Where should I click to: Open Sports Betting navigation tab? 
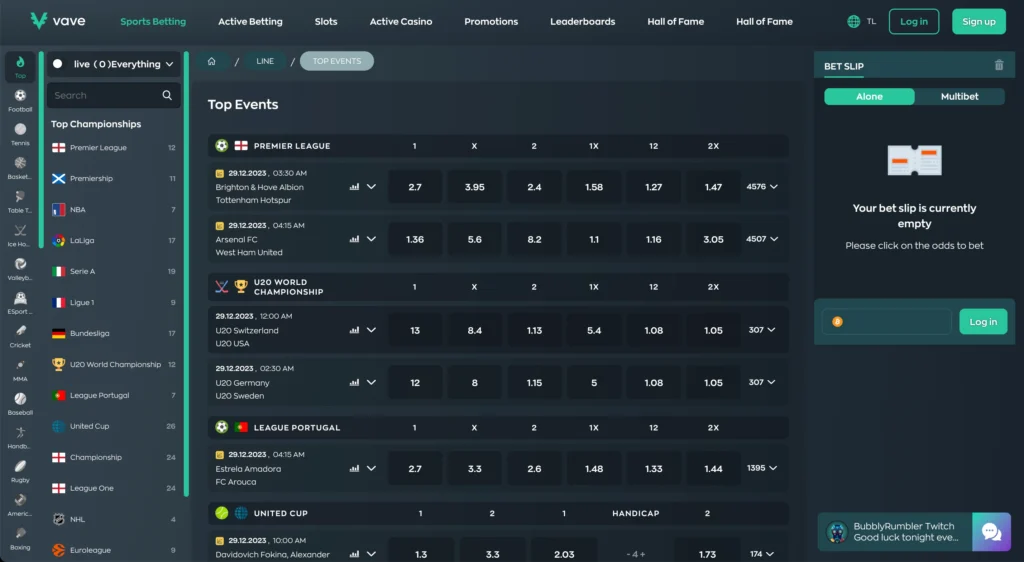(x=153, y=22)
